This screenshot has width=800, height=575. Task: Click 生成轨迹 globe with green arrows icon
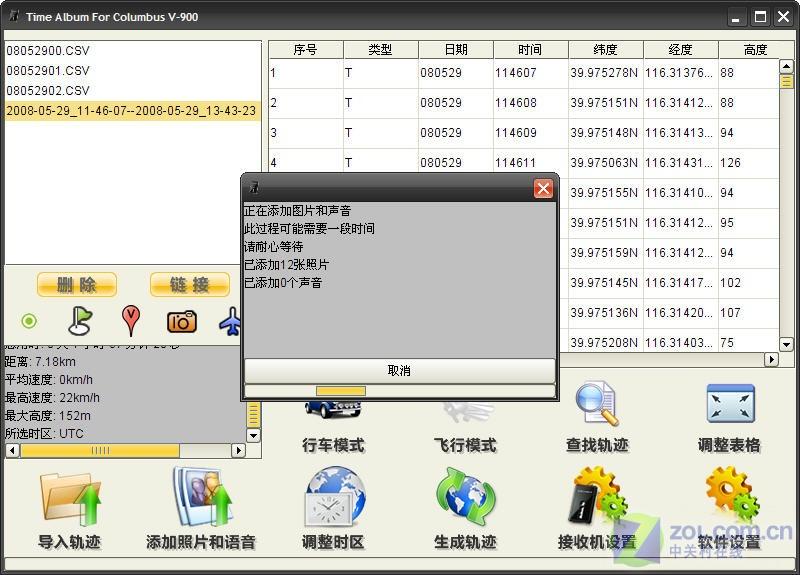click(x=466, y=497)
